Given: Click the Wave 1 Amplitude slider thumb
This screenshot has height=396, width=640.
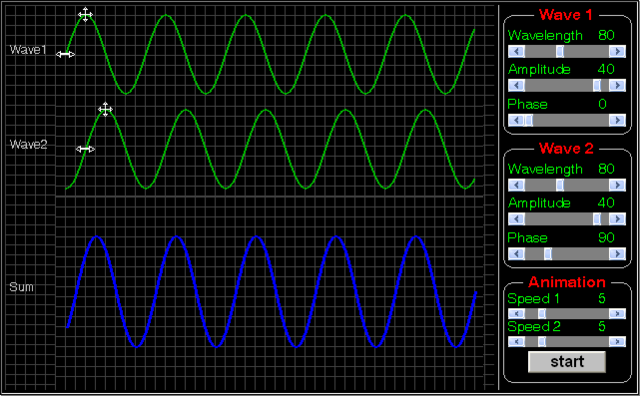Looking at the screenshot, I should click(x=597, y=85).
